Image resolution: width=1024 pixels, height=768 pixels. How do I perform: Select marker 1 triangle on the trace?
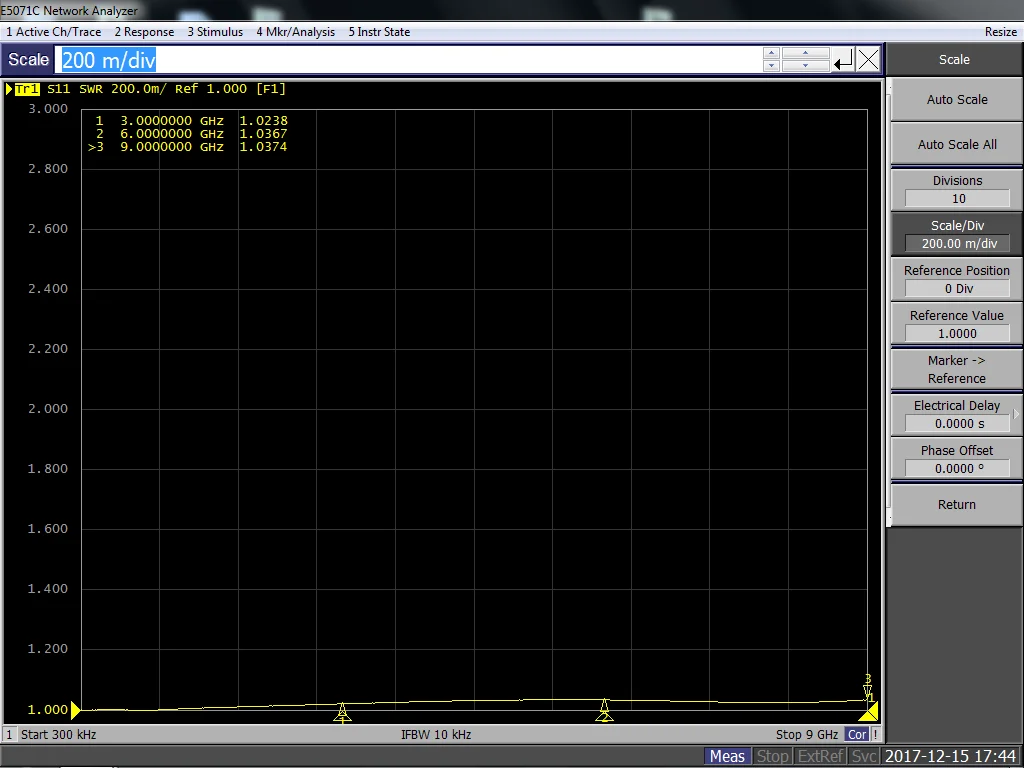342,711
